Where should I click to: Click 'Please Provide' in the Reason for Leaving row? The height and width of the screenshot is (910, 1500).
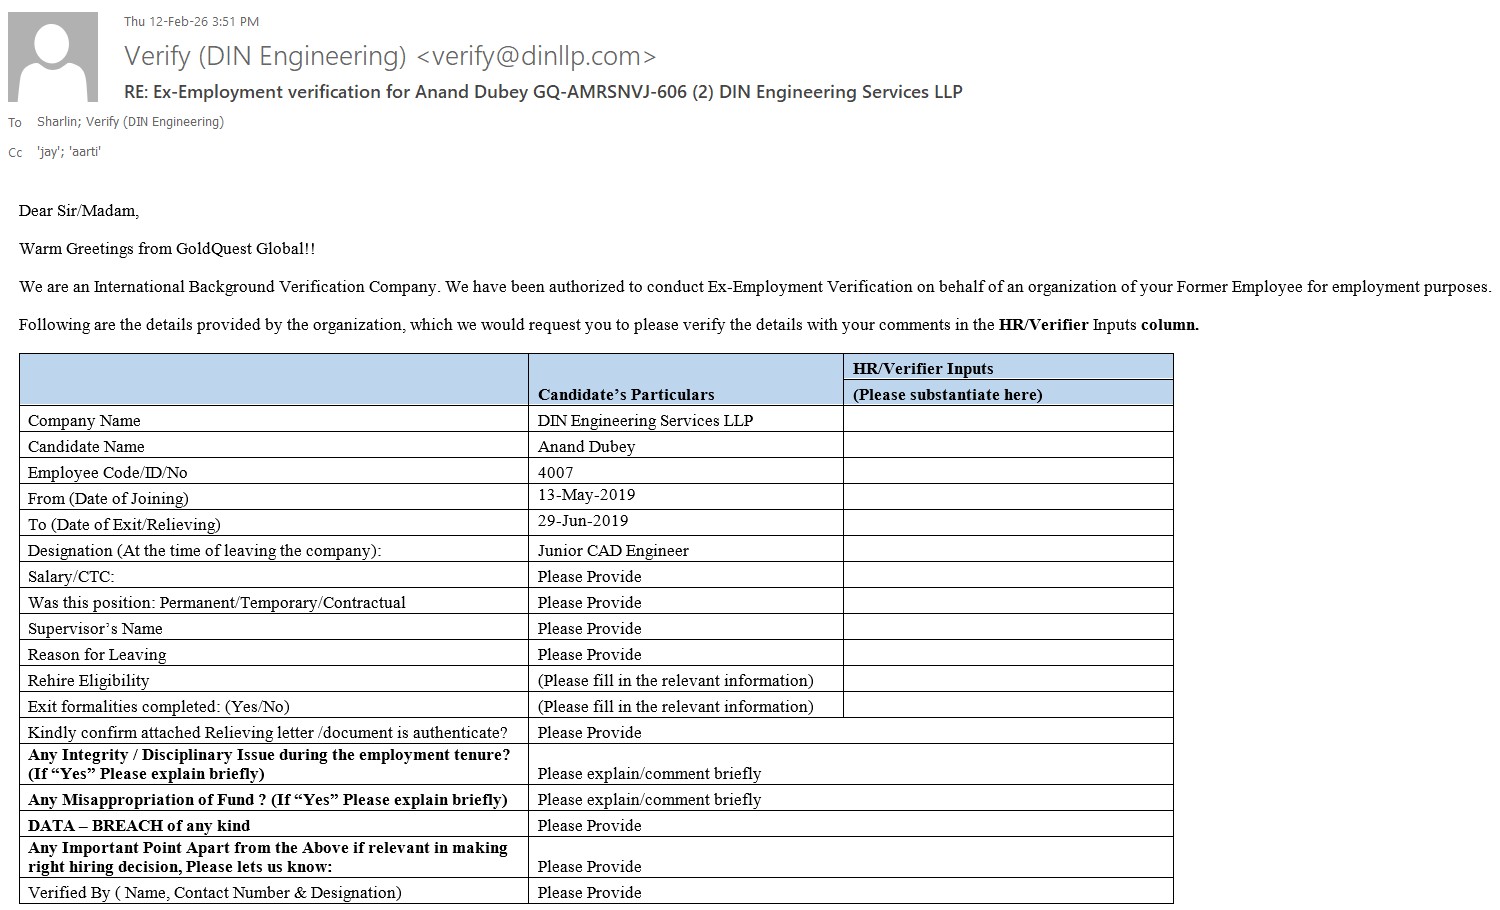tap(589, 654)
